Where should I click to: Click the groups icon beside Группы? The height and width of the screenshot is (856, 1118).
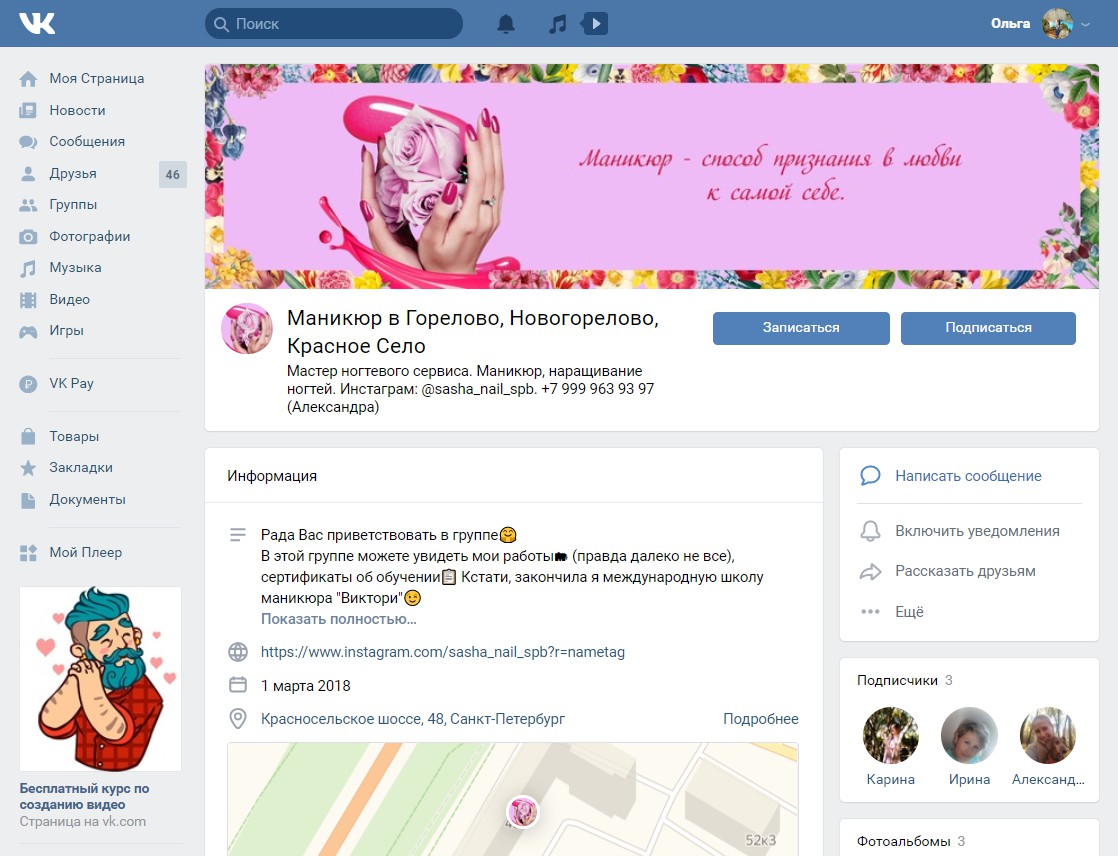pos(28,205)
